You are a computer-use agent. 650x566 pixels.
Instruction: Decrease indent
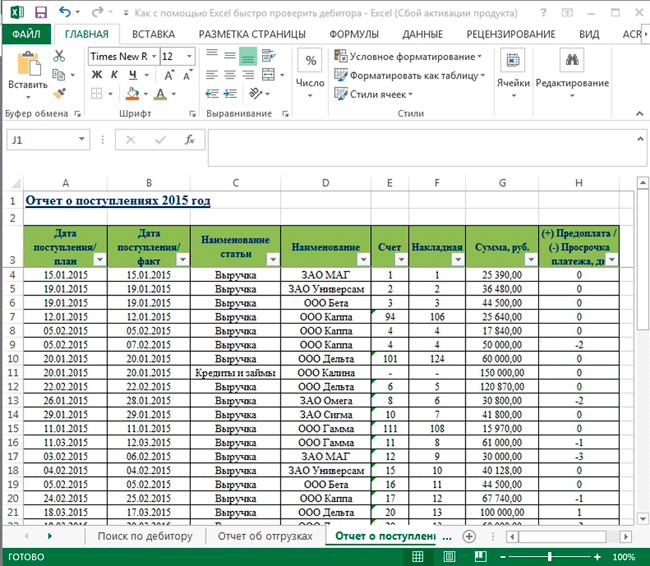pos(212,94)
